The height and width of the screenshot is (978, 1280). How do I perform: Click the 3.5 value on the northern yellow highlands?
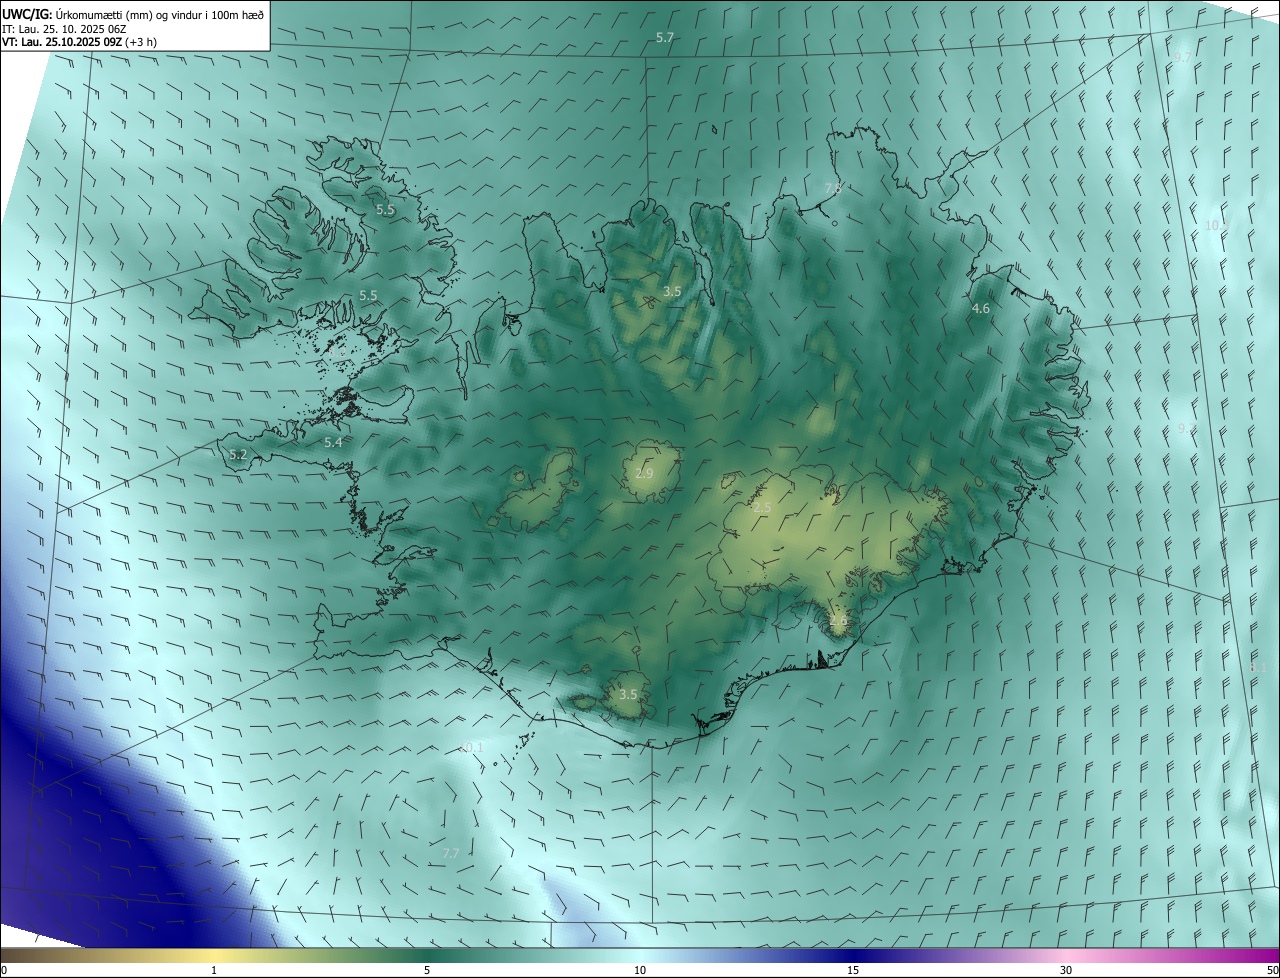tap(672, 292)
